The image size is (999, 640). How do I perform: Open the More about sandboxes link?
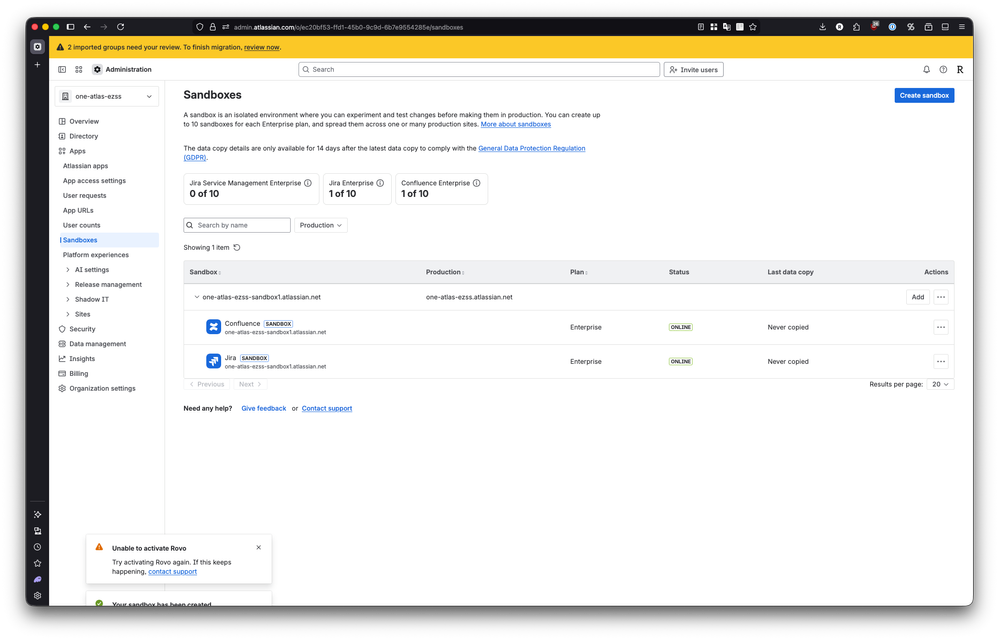pos(515,124)
